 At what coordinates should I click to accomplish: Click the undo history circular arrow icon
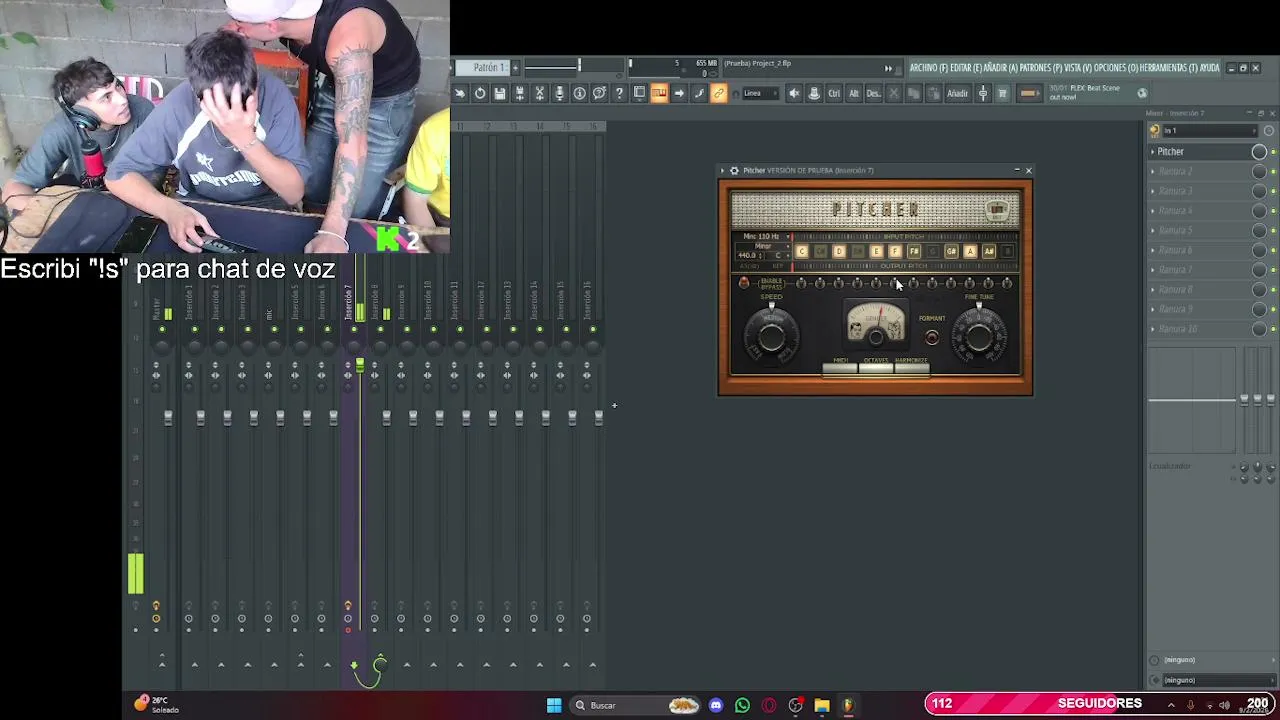479,93
